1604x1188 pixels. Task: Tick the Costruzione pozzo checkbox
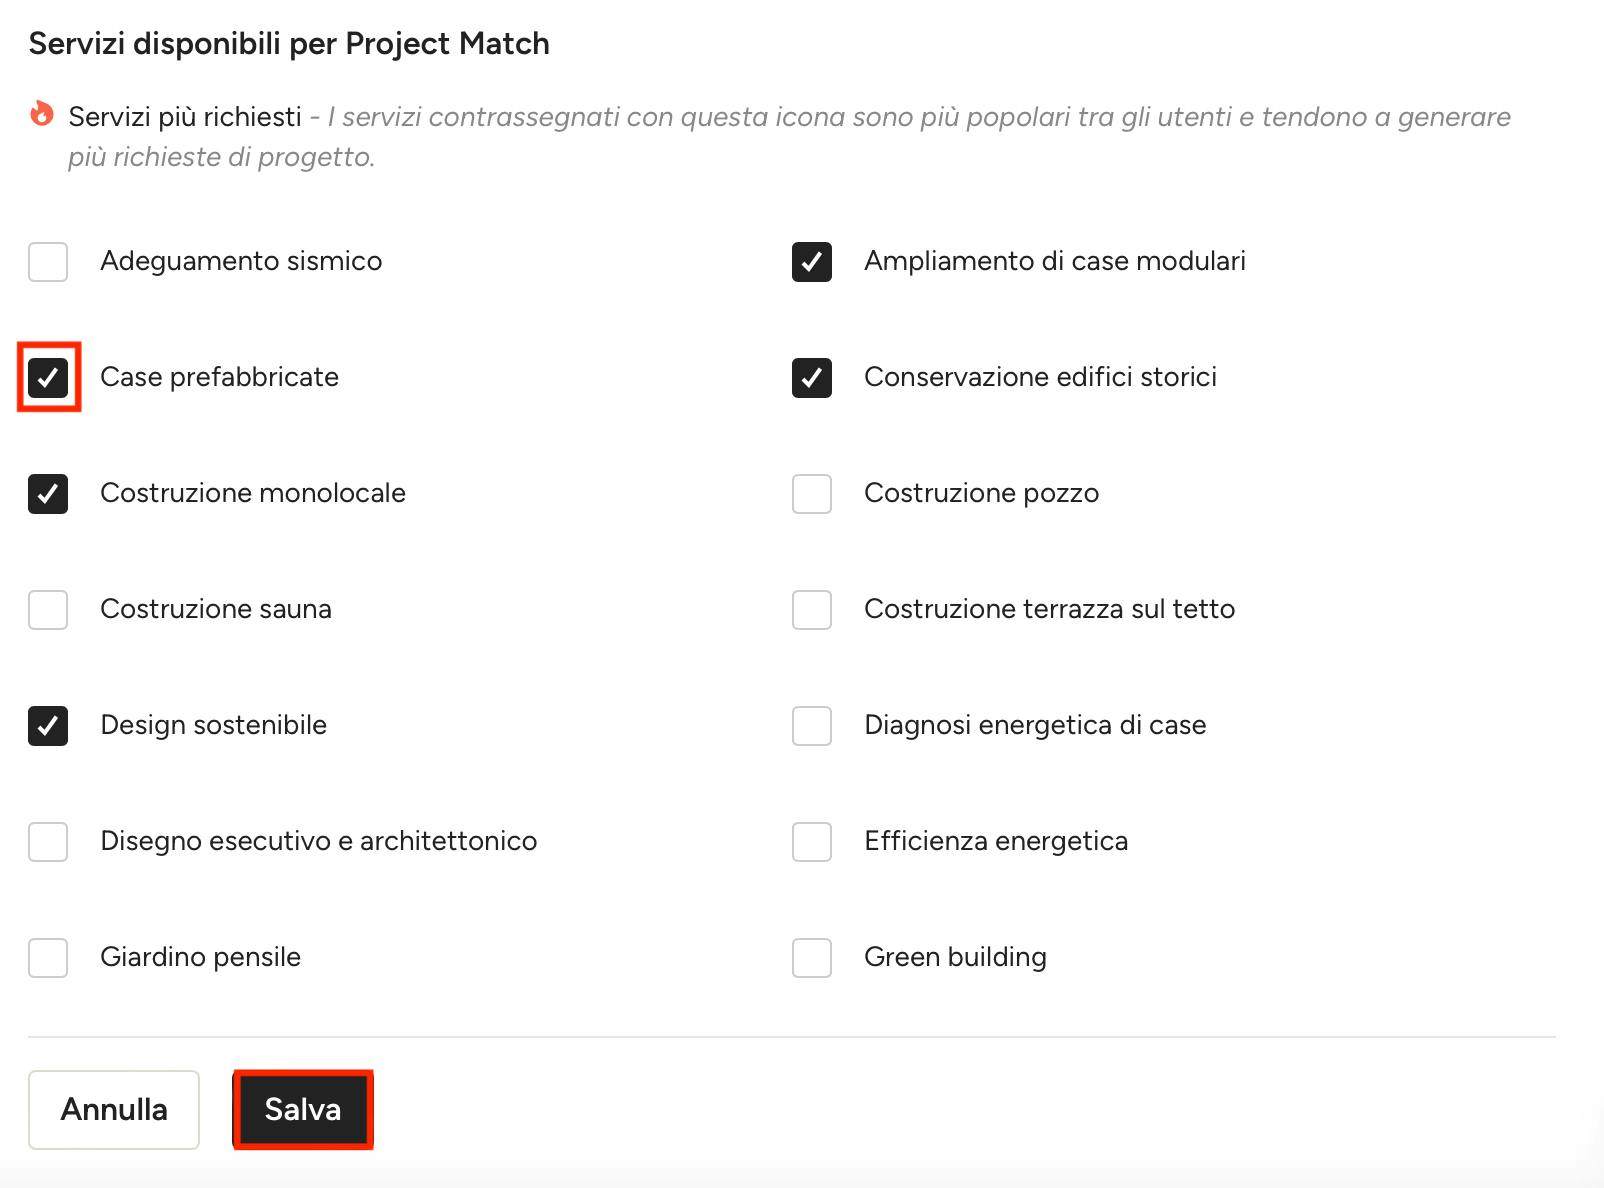pos(812,494)
